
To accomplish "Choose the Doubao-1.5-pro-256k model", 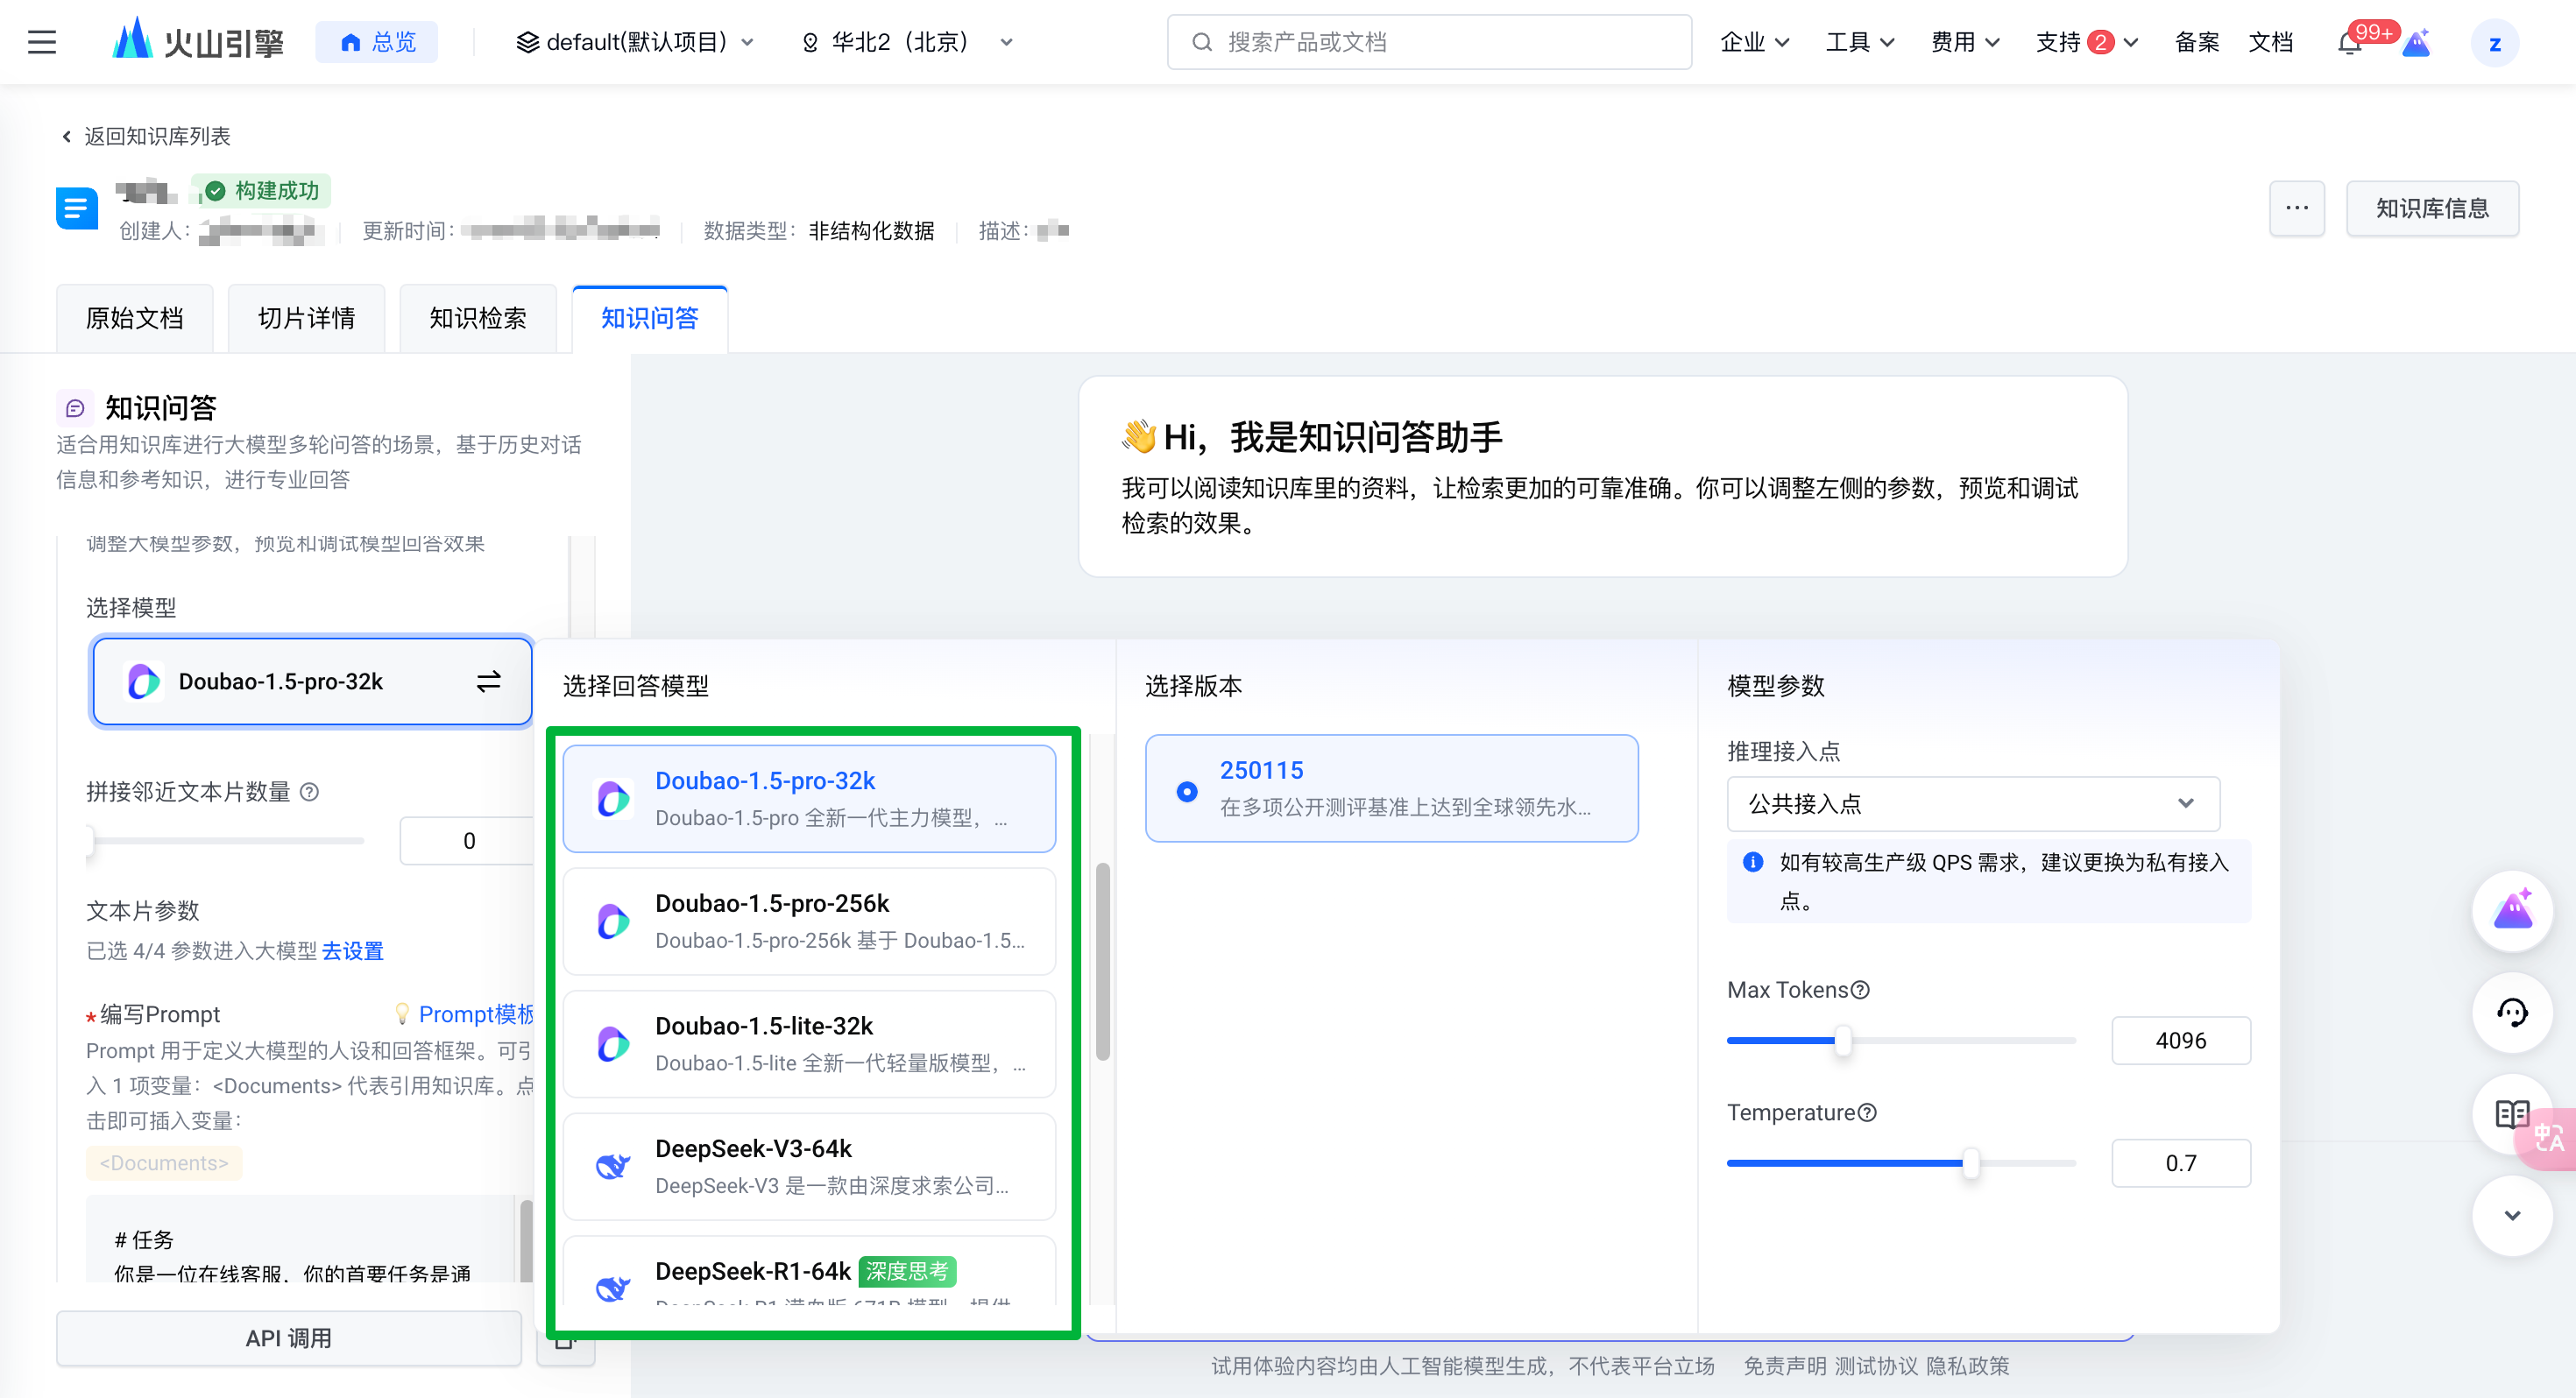I will point(809,921).
